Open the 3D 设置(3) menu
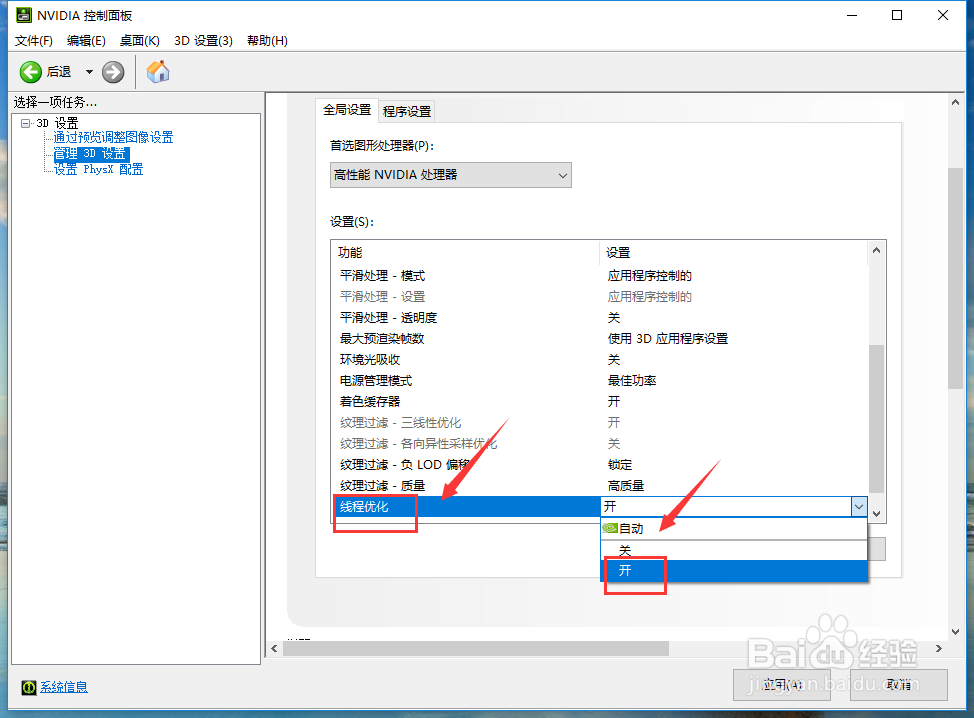 pyautogui.click(x=203, y=40)
